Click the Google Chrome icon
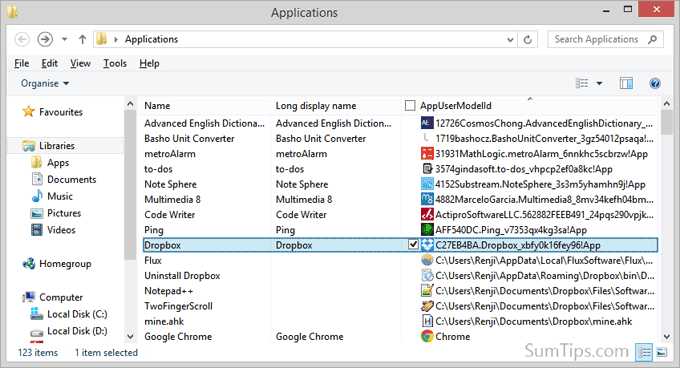The height and width of the screenshot is (368, 680). point(427,336)
